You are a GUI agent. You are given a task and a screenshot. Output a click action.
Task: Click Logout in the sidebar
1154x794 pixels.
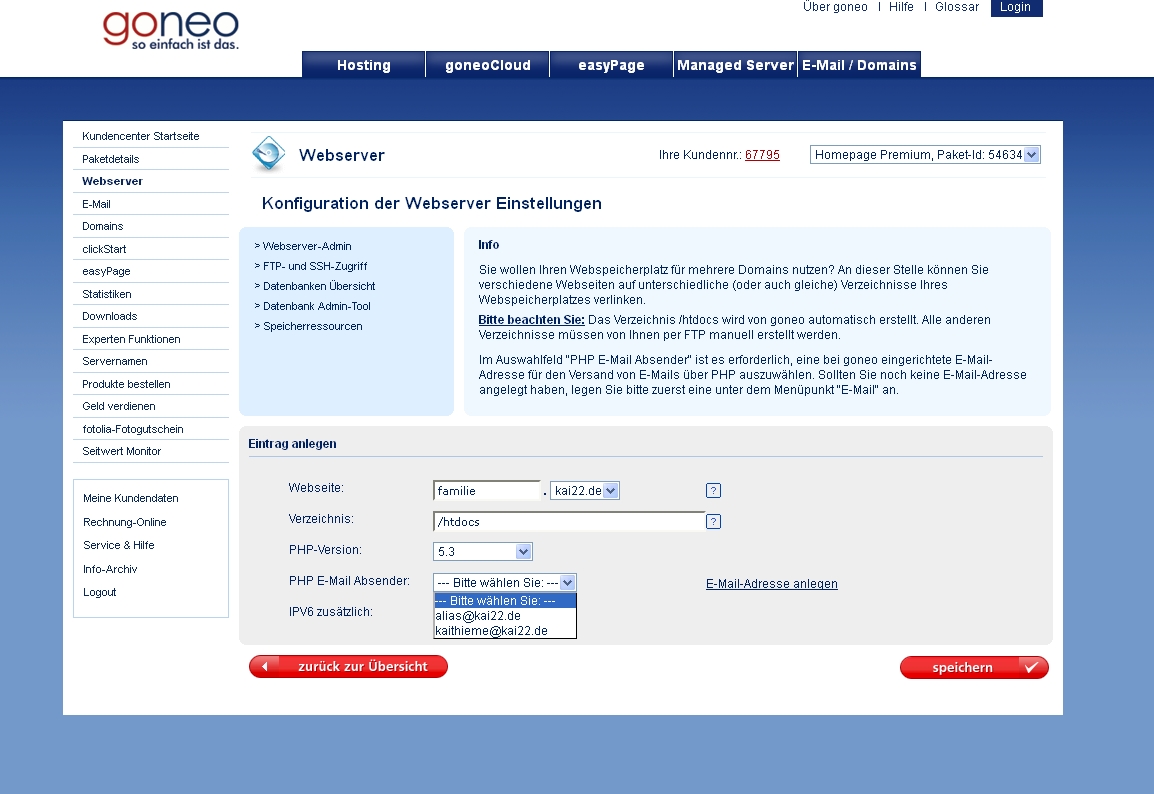(99, 592)
